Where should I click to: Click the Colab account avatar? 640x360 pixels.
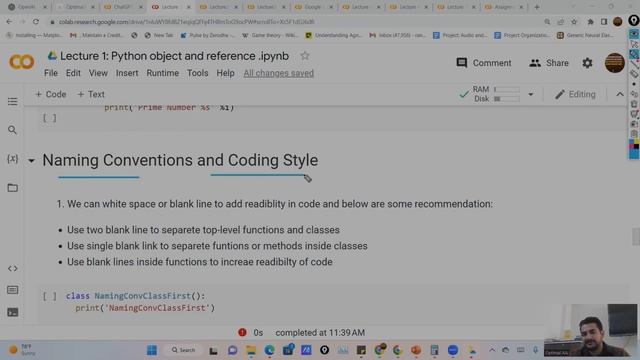coord(614,63)
